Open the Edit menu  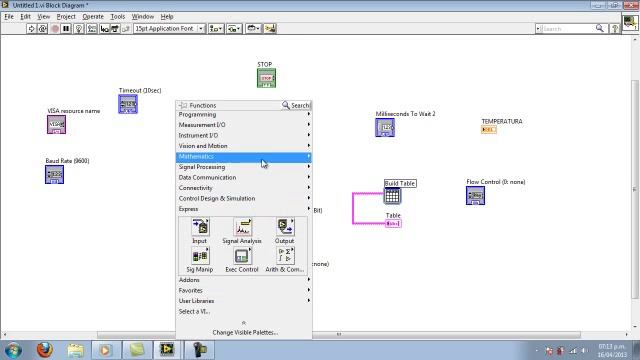coord(25,17)
